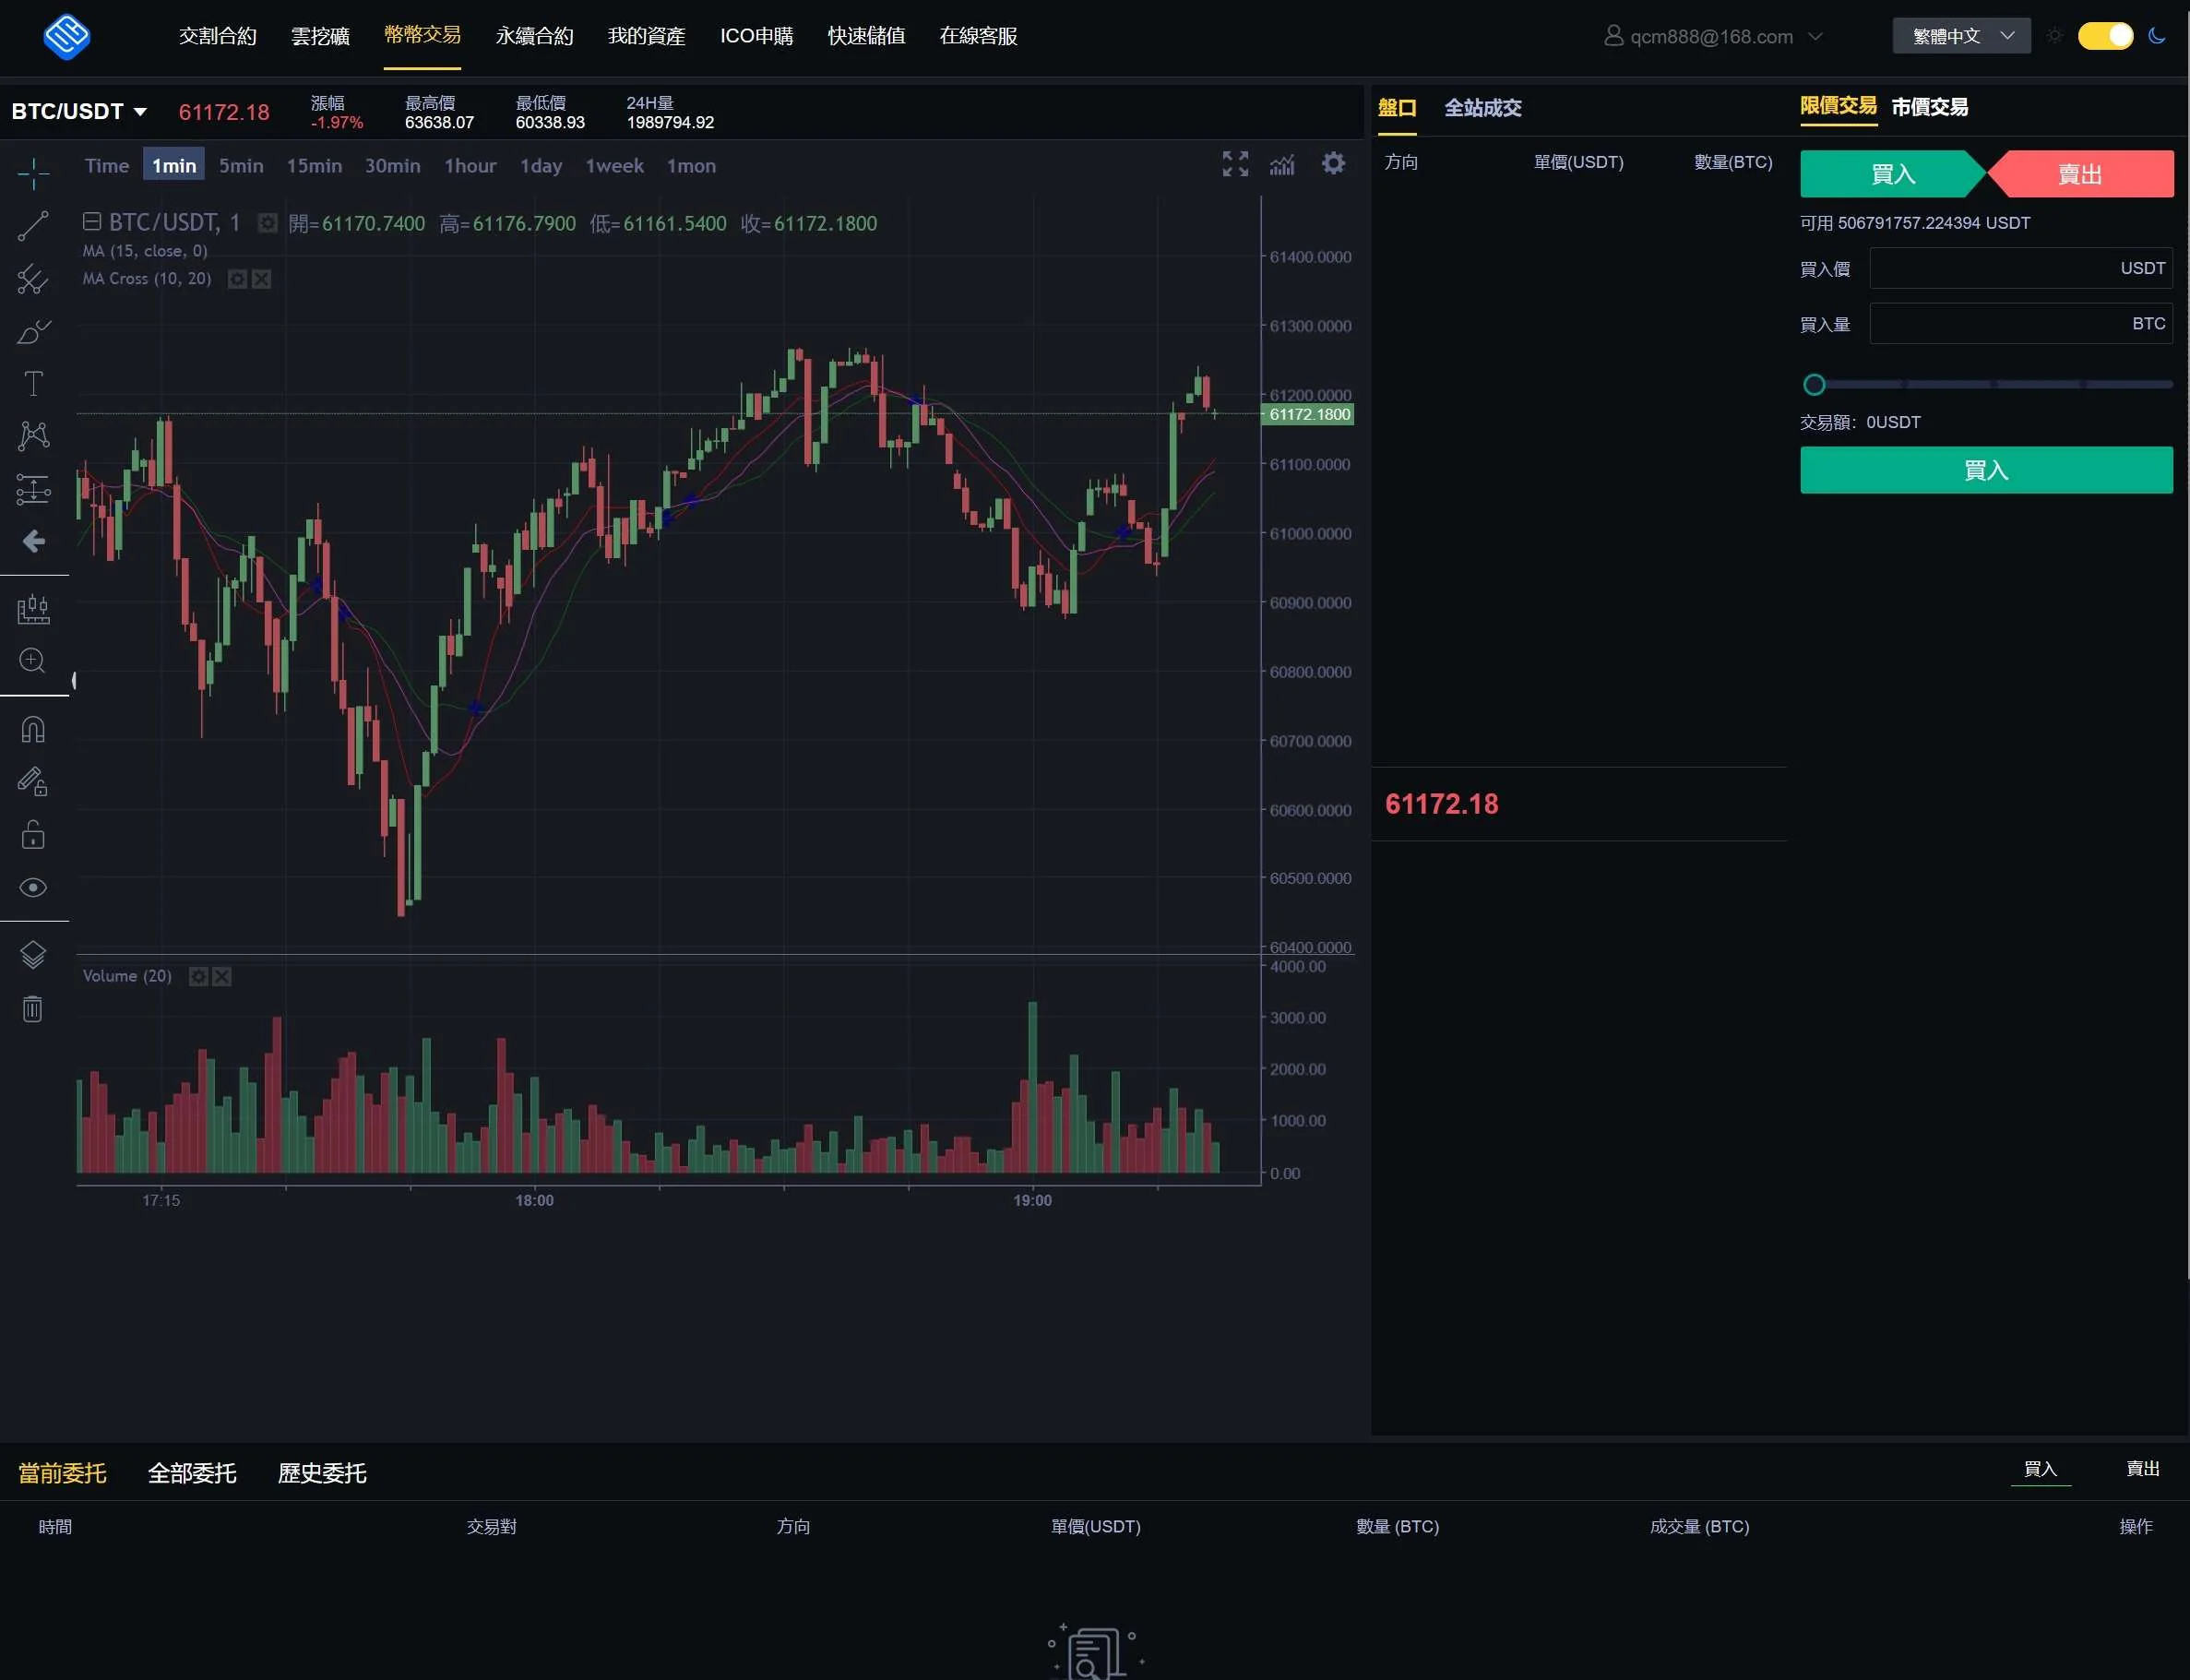Switch to the 市價交易 tab
The image size is (2190, 1680).
coord(1929,107)
